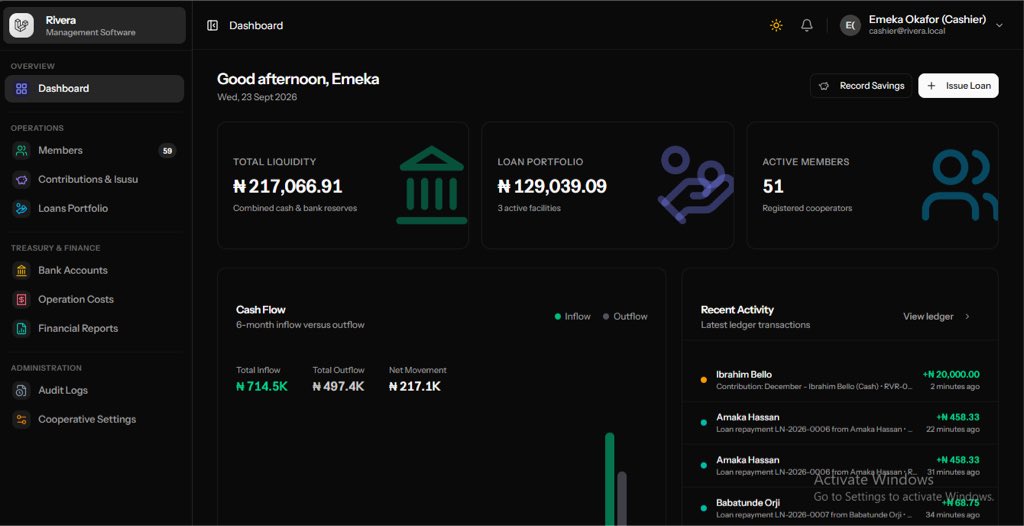Click the Total Liquidity bank building icon
Screen dimensions: 1024x526
(x=431, y=186)
